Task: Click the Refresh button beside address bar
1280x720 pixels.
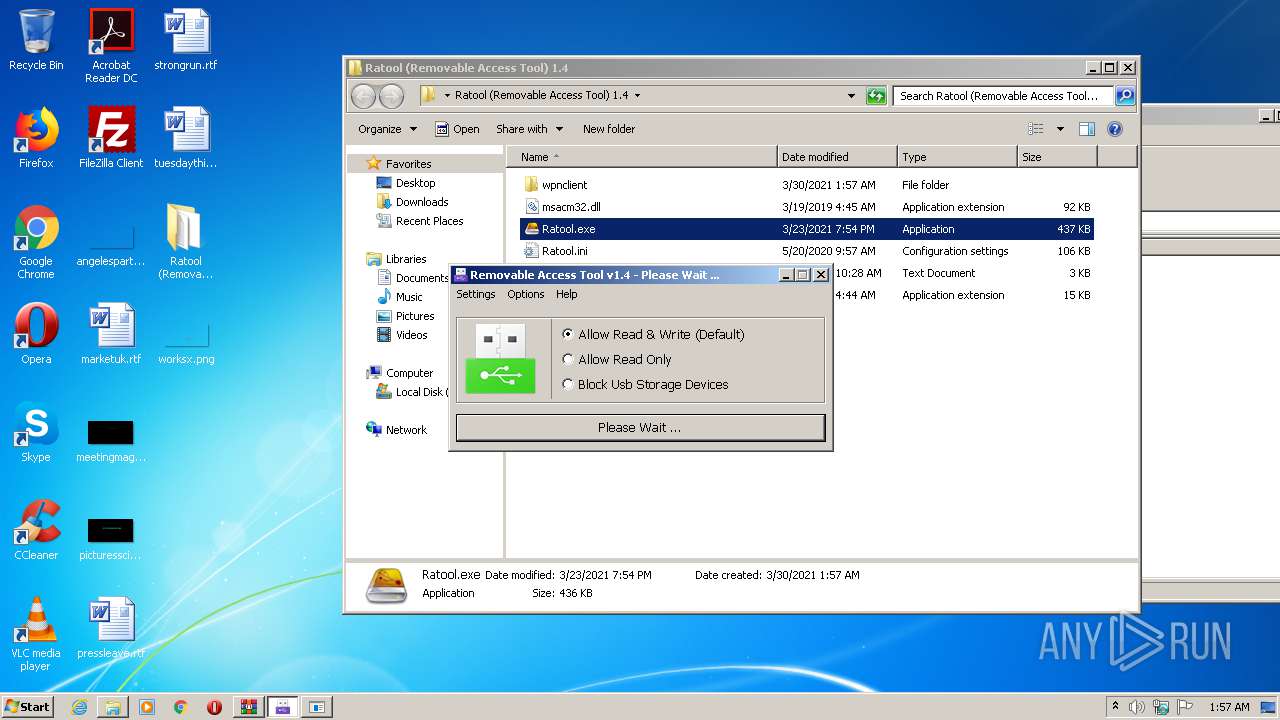Action: 876,96
